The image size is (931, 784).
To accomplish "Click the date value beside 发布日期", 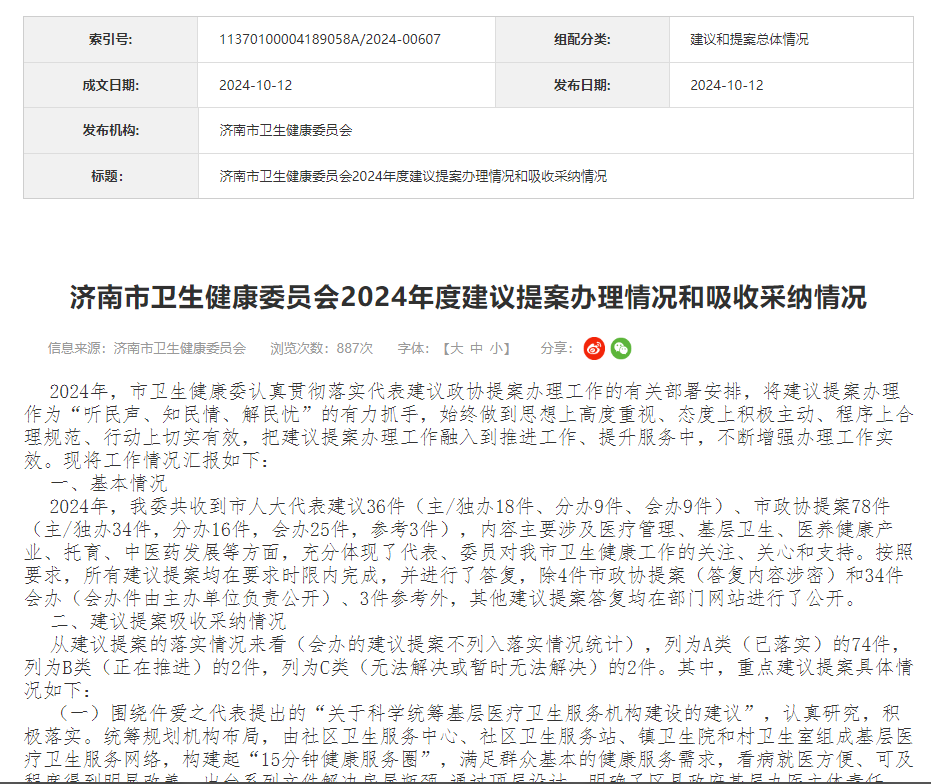I will pos(727,85).
